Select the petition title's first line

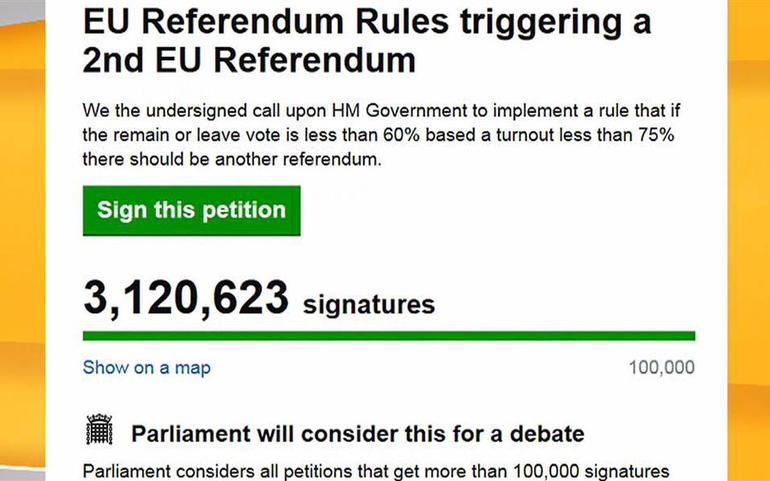click(366, 20)
